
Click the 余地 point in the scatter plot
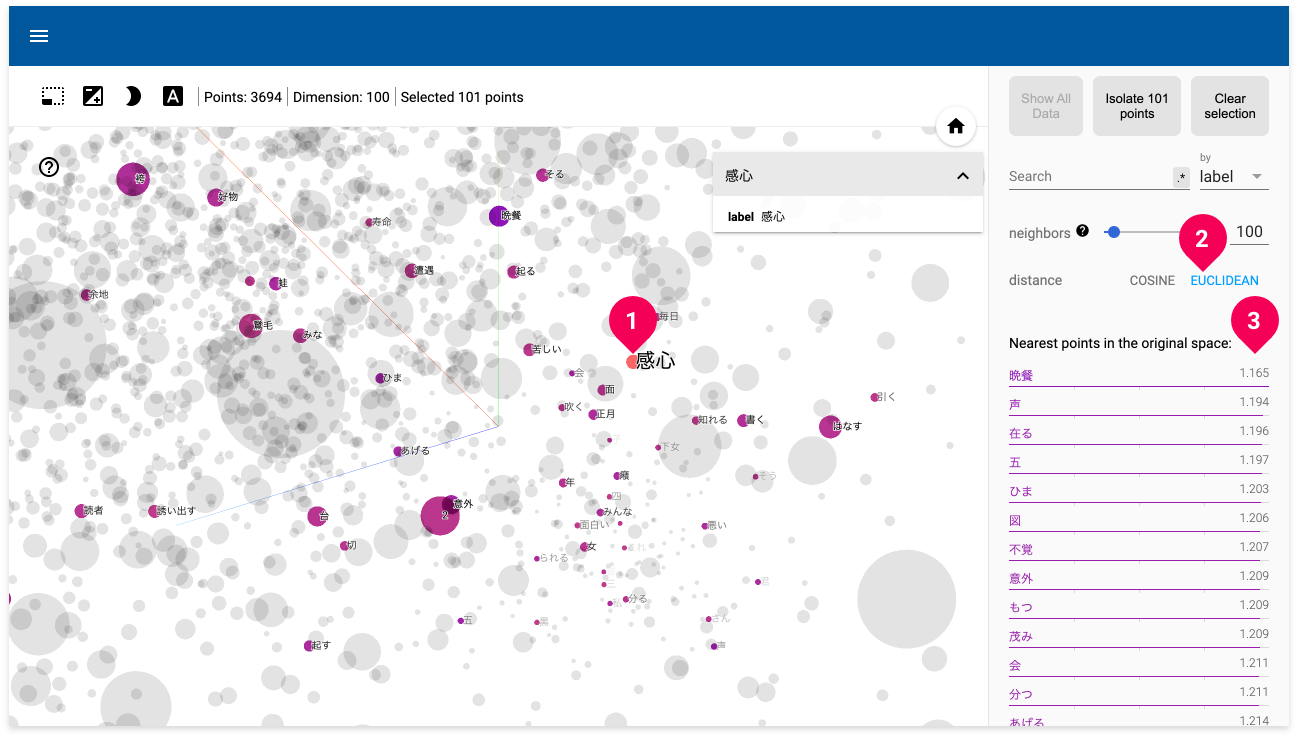[85, 295]
